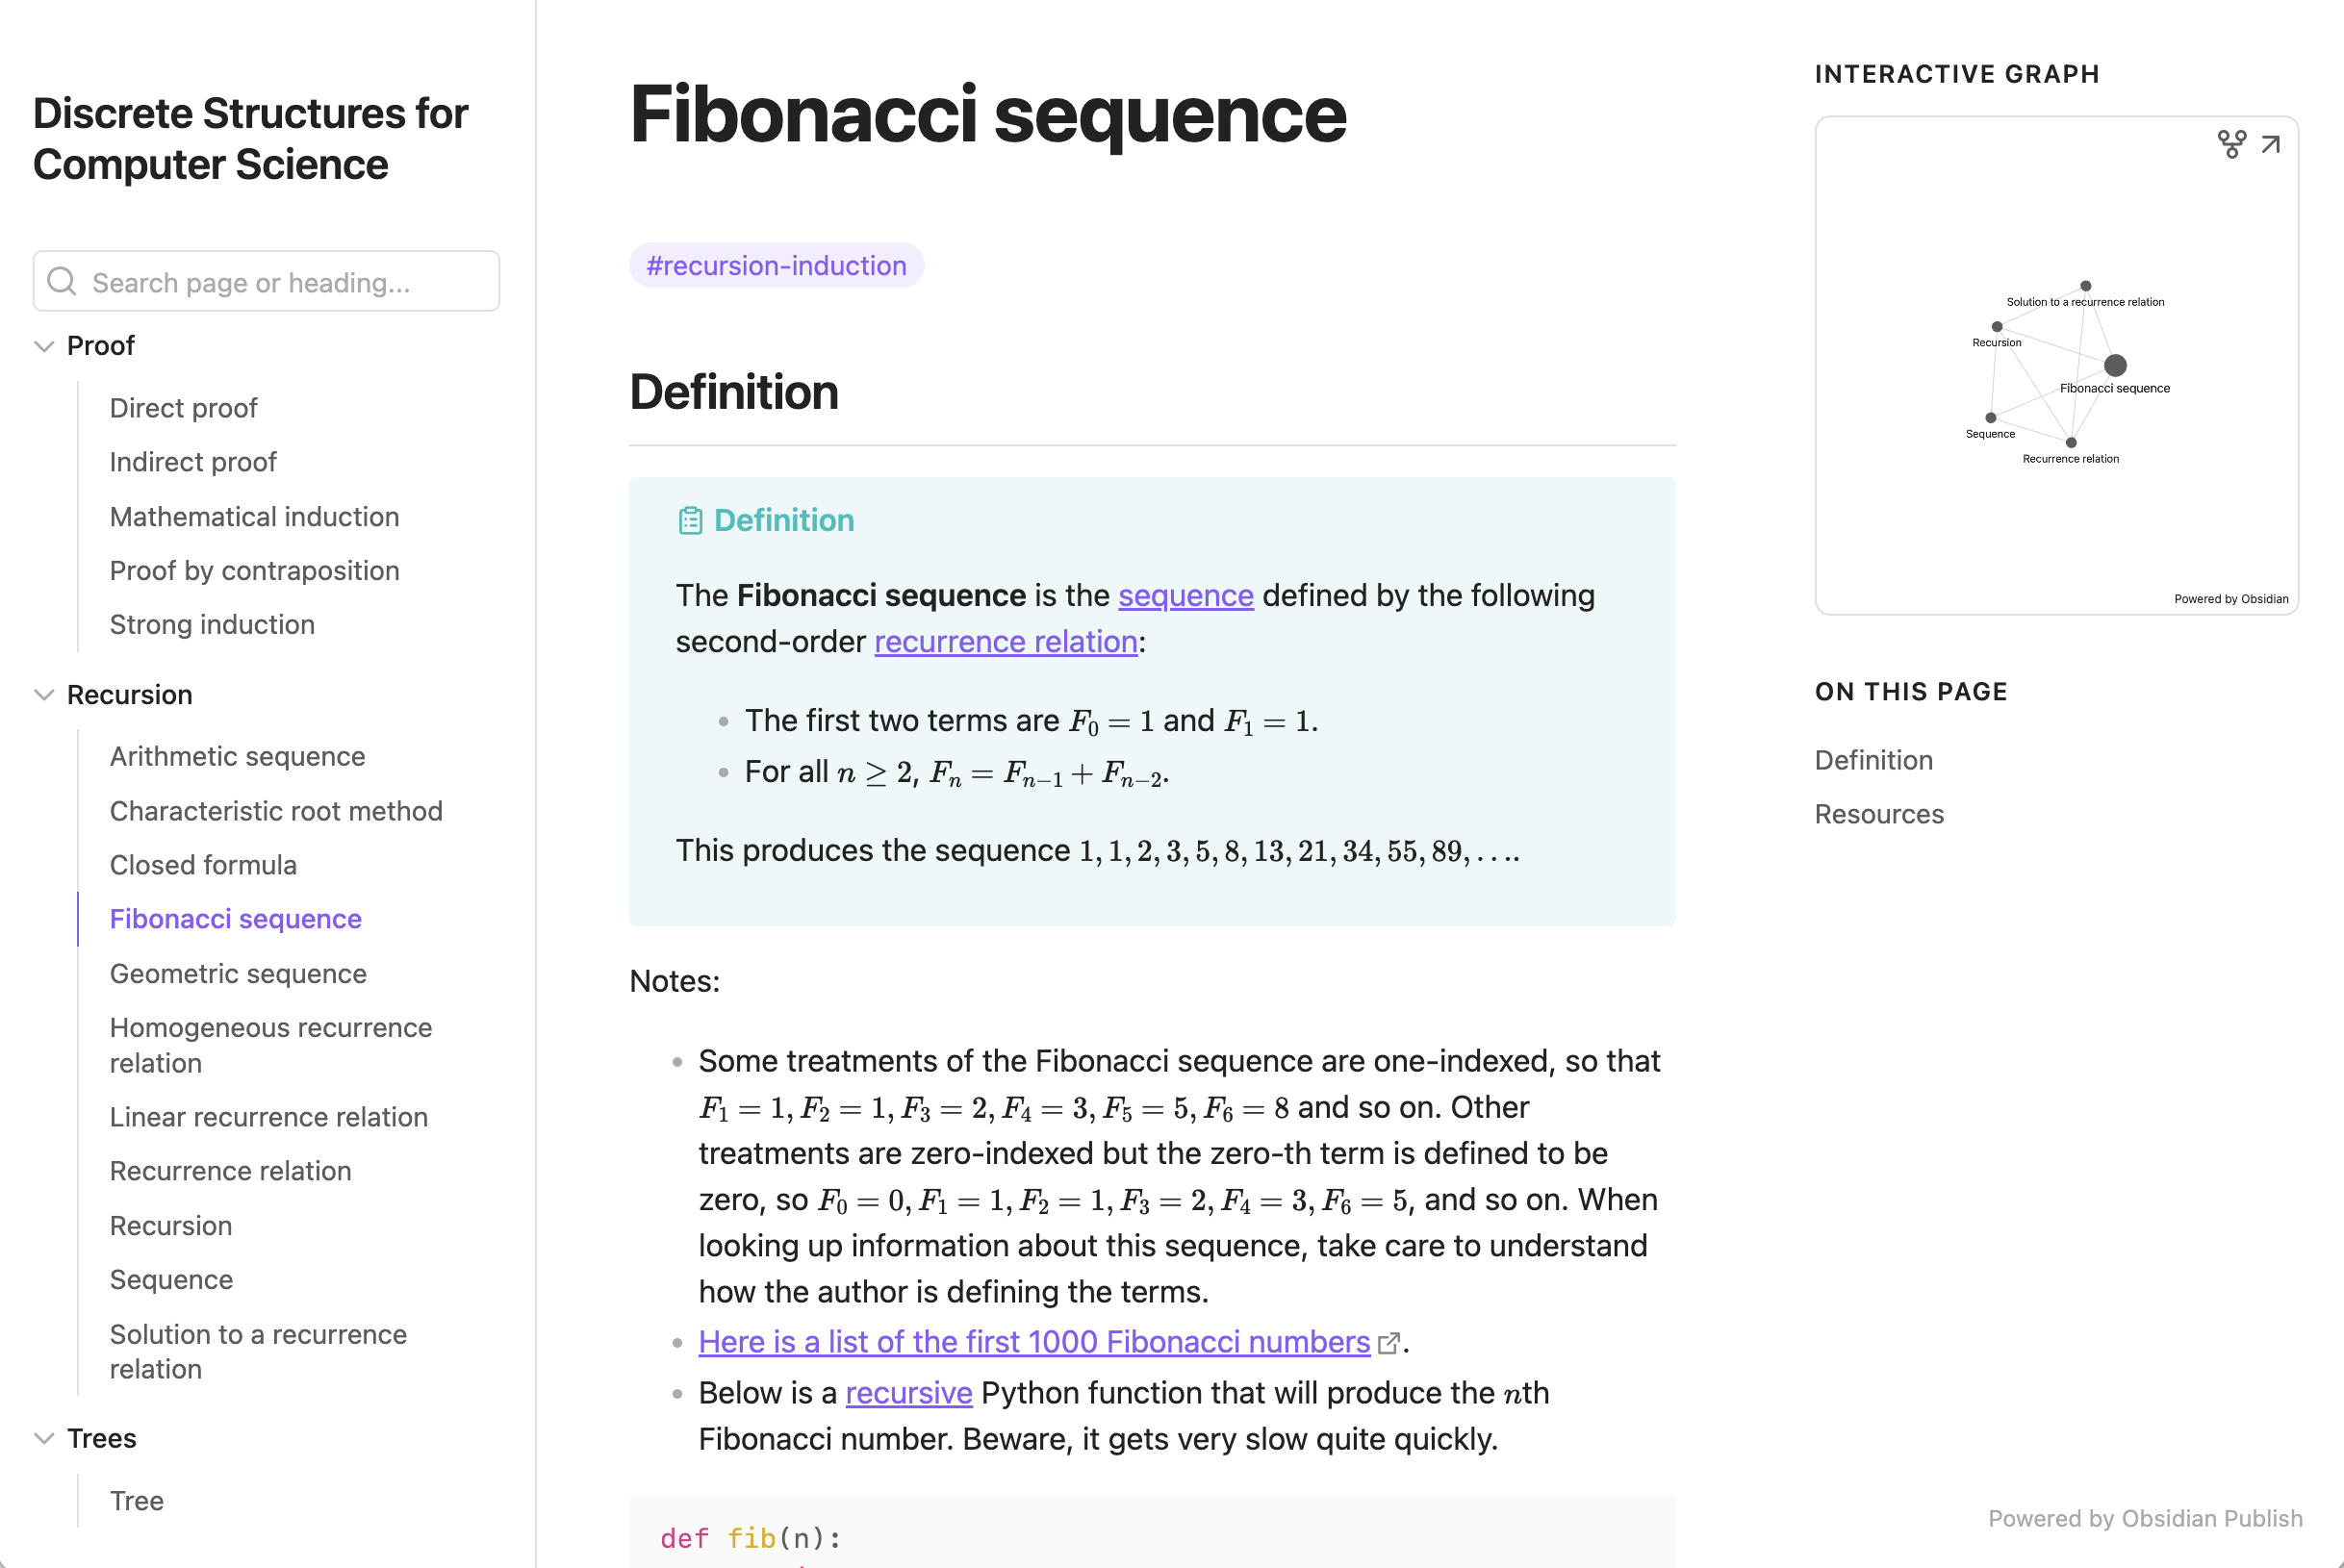Open the Closed formula page
The height and width of the screenshot is (1568, 2344).
click(203, 865)
